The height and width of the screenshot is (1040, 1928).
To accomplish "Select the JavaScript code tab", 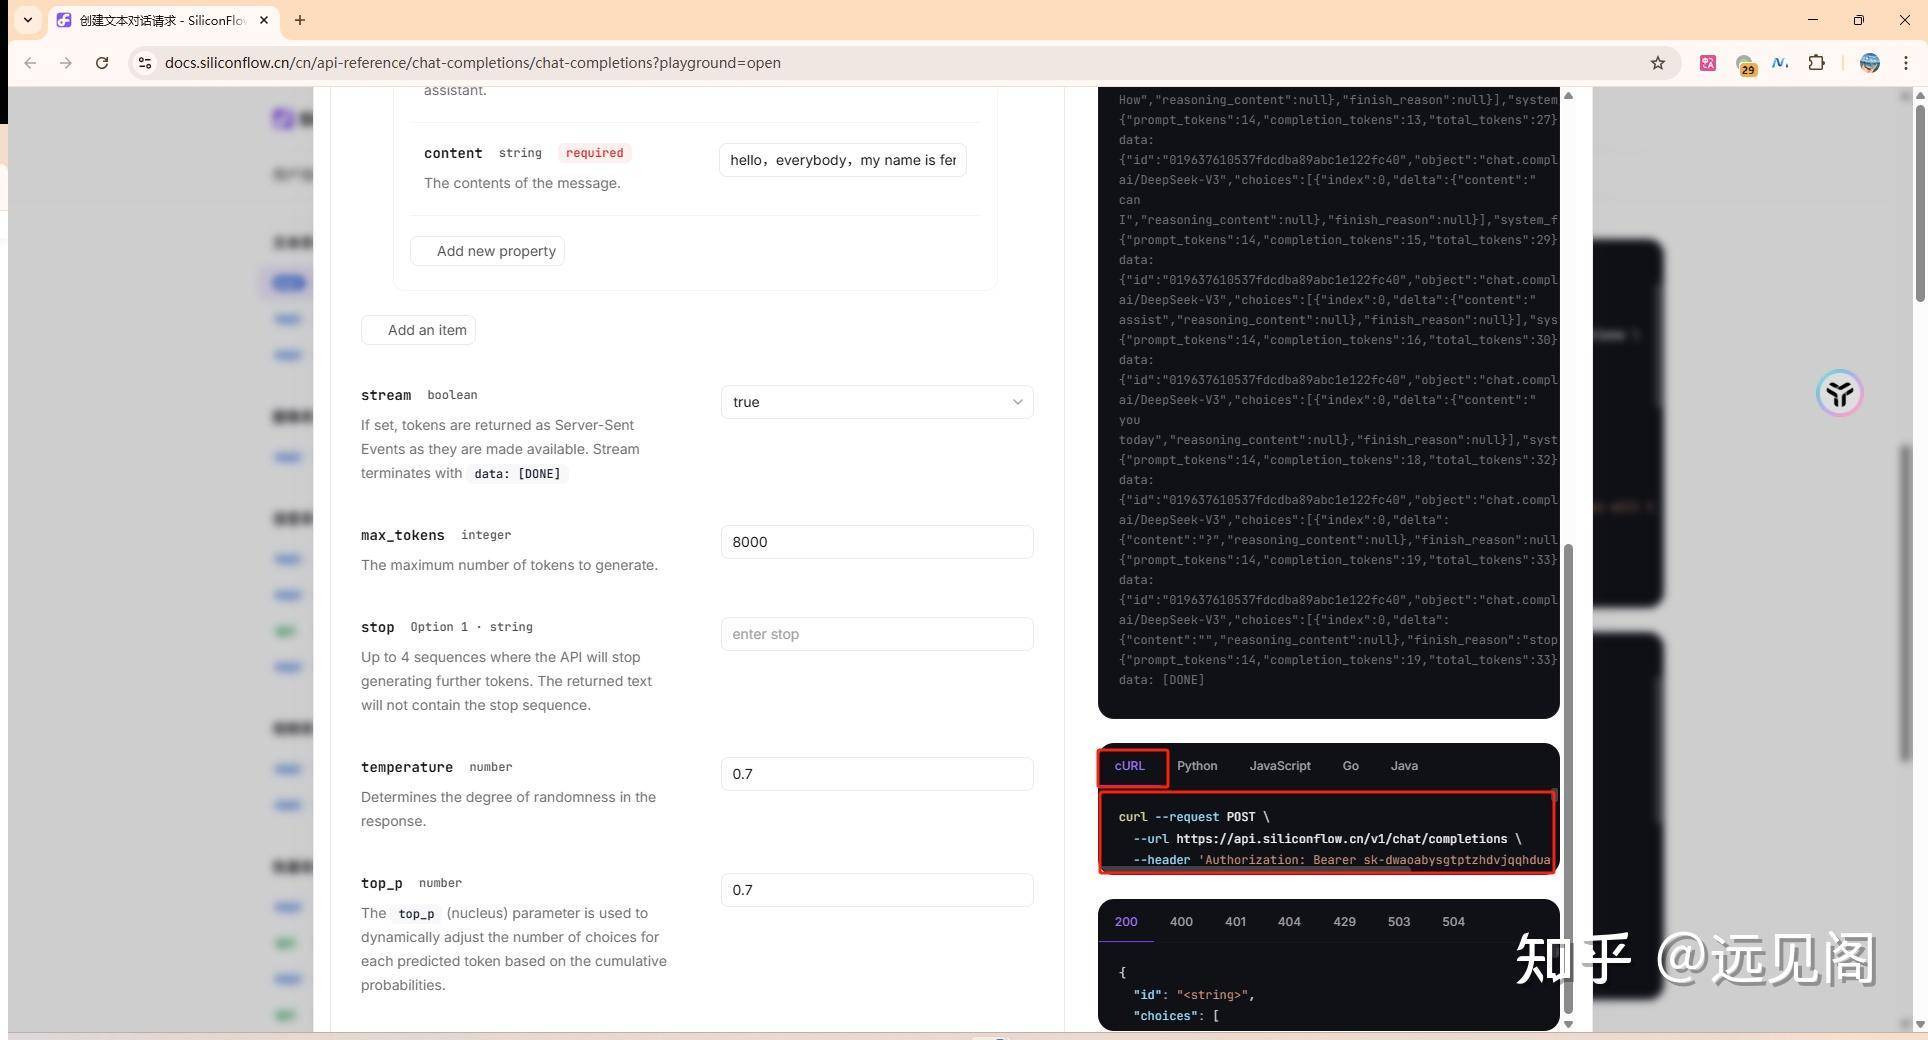I will coord(1280,766).
